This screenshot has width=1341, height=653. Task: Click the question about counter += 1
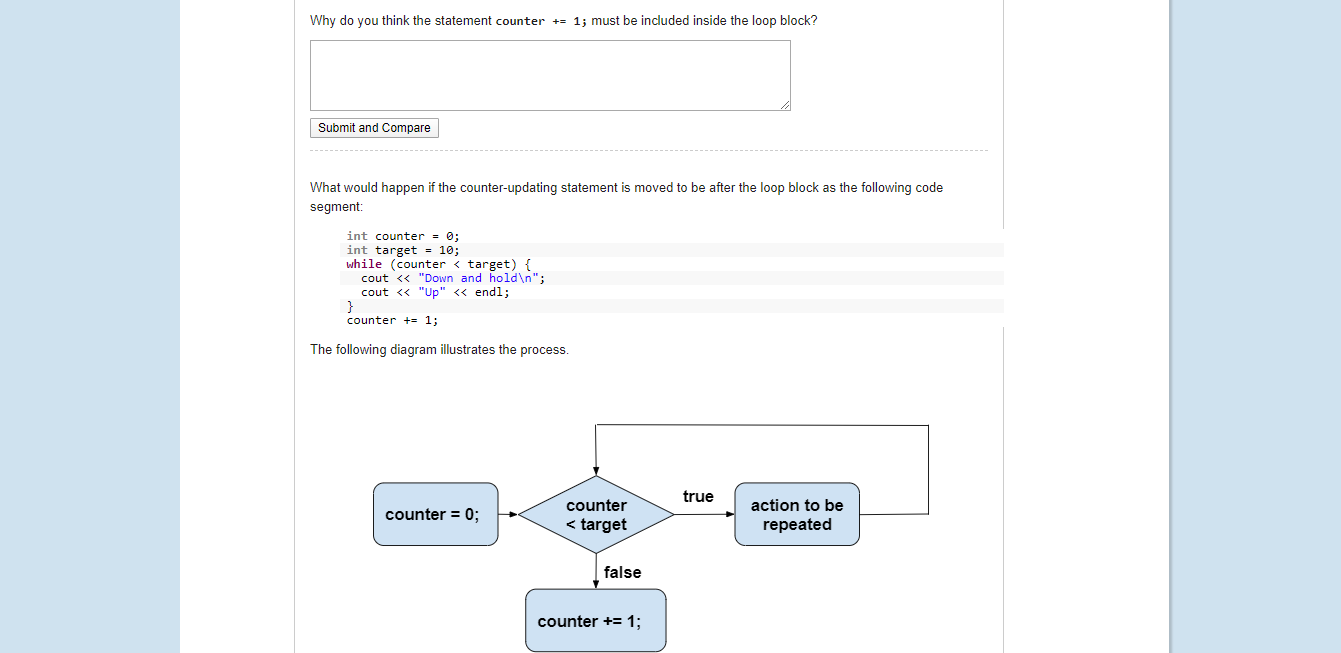[563, 20]
